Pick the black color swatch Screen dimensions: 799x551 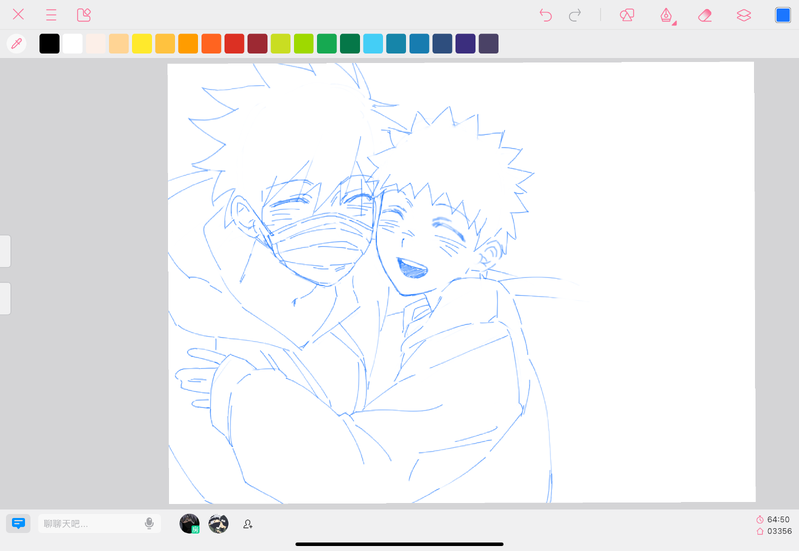pos(49,43)
